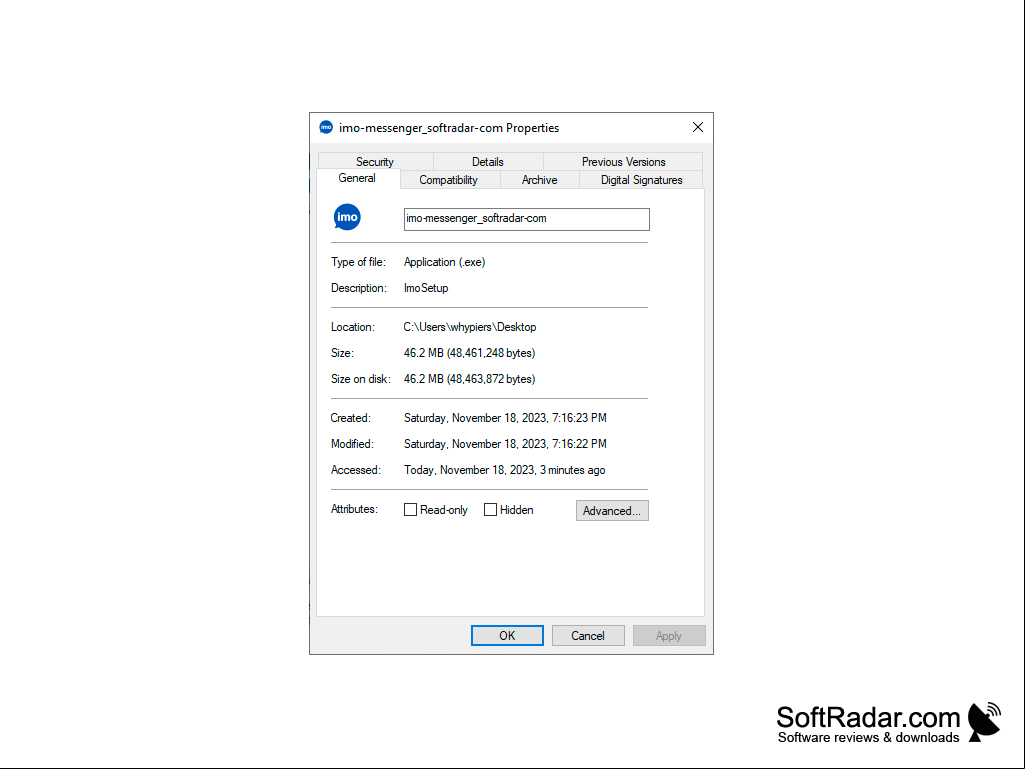The height and width of the screenshot is (769, 1025).
Task: Click the Created date ending 7:16:23 PM
Action: [x=505, y=418]
